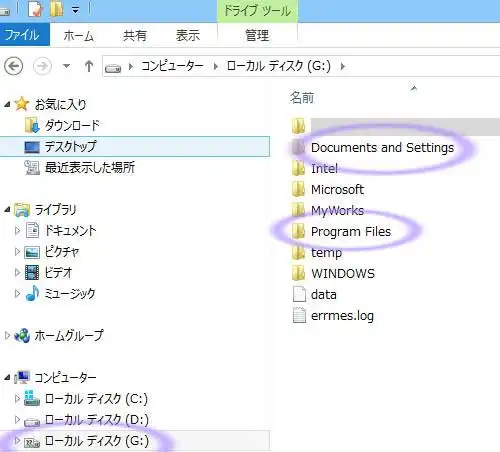Switch to the 表示 ribbon tab
Screen dimensions: 500x452
coord(188,35)
